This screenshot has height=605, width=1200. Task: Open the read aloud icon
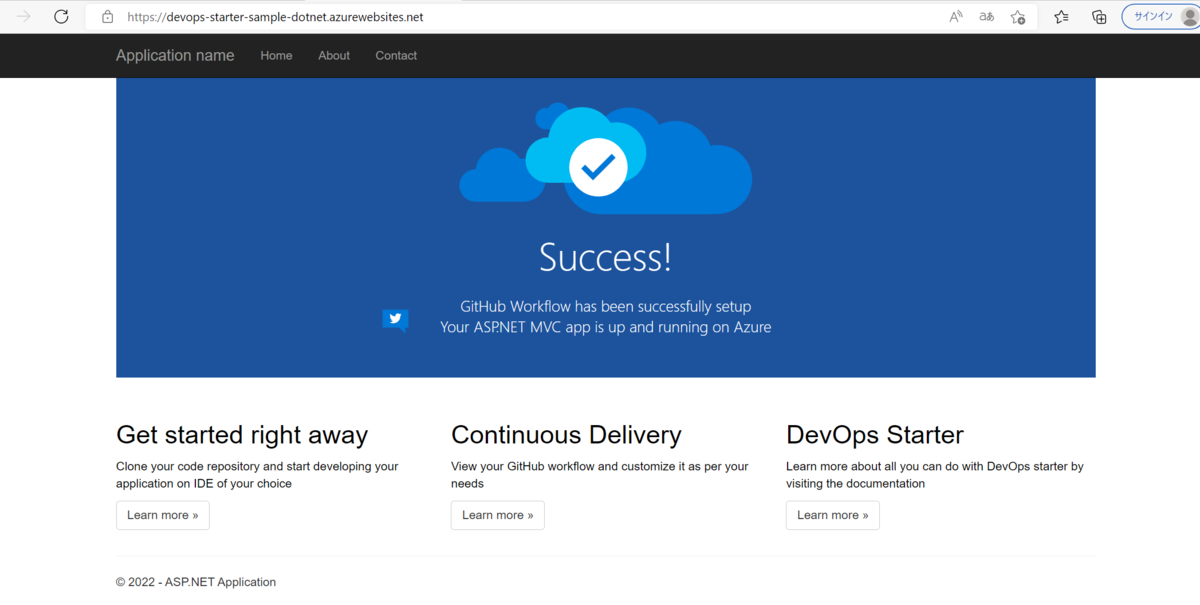click(x=956, y=17)
